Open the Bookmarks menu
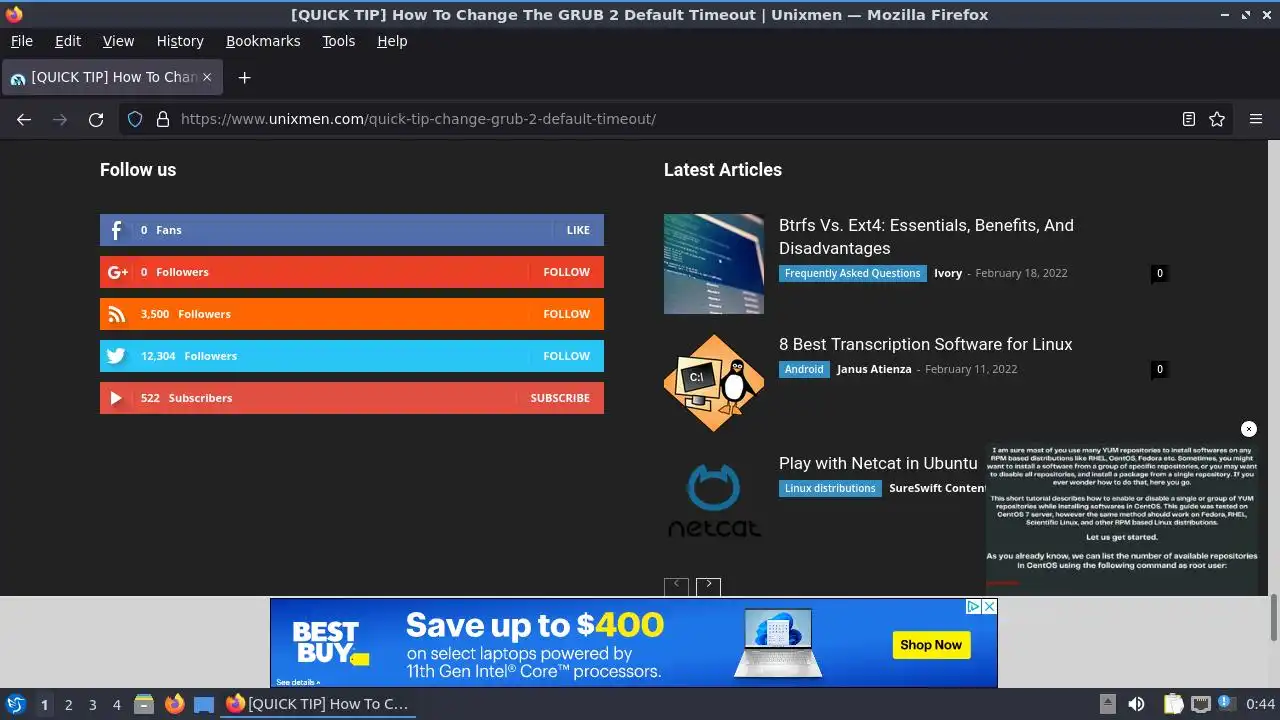 tap(263, 41)
